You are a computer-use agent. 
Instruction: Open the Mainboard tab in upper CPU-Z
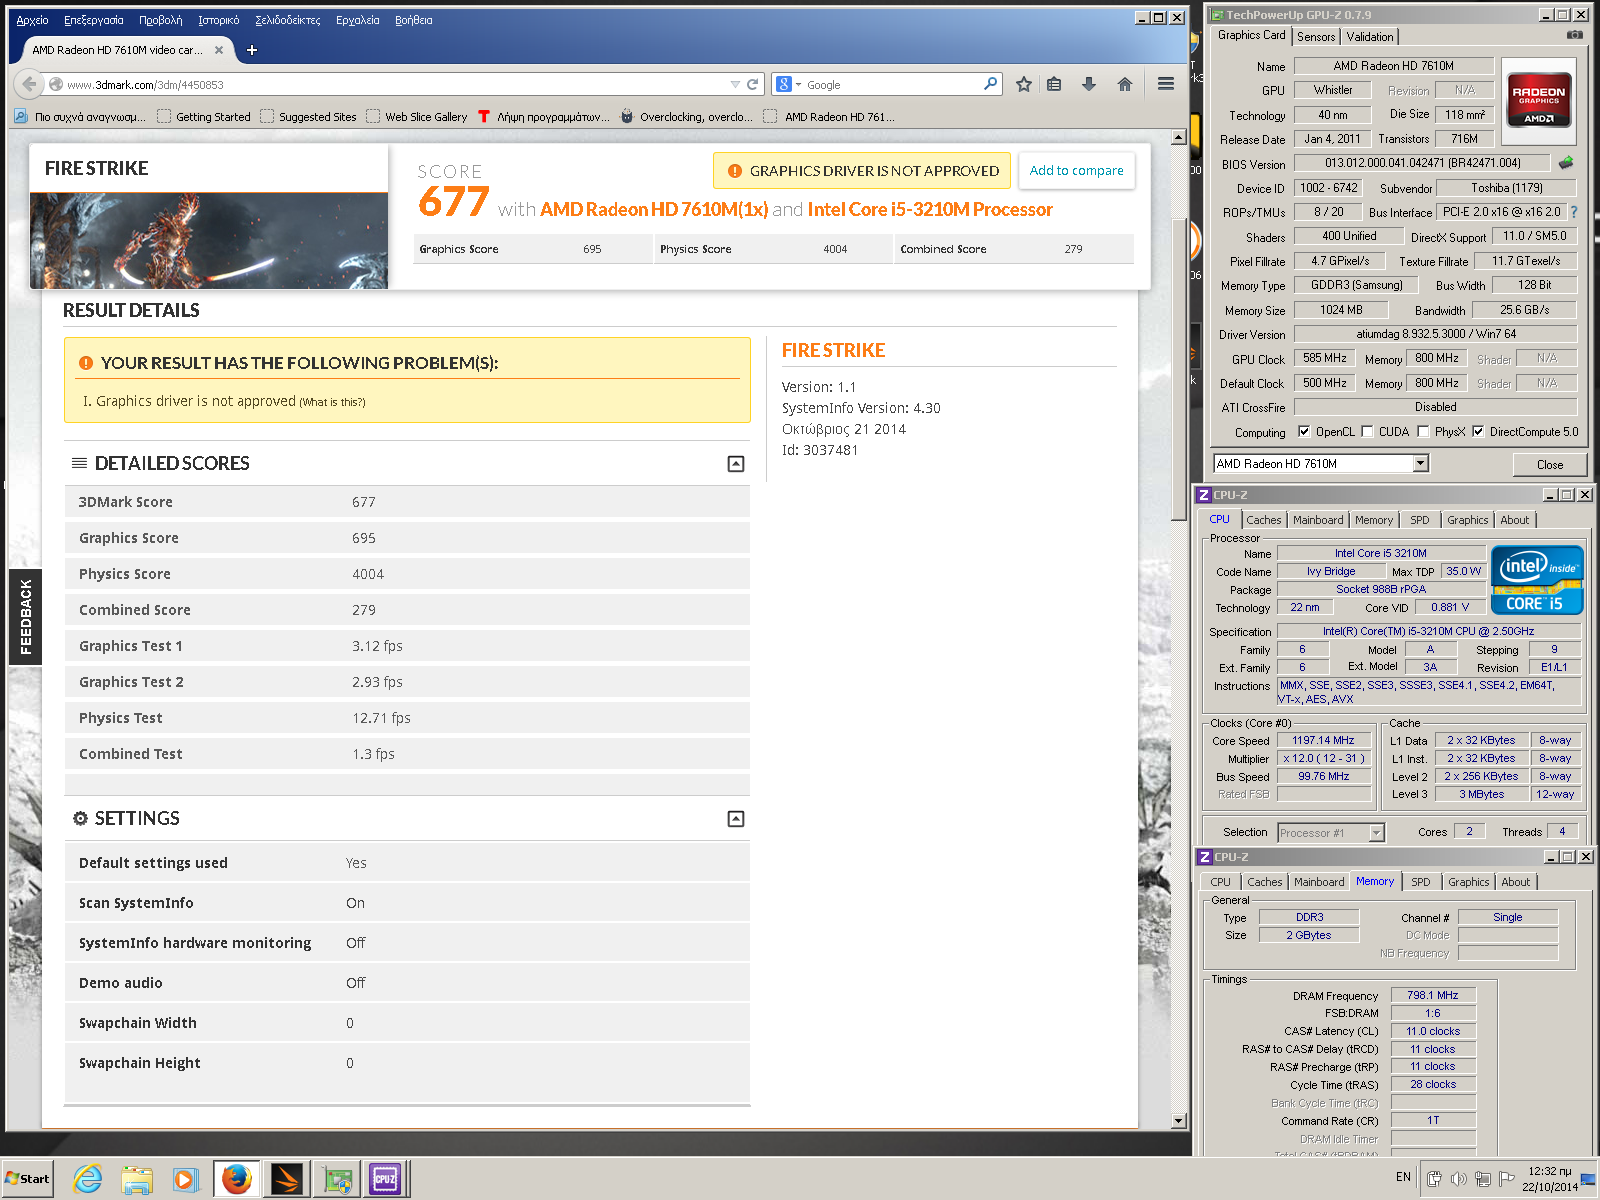point(1318,520)
